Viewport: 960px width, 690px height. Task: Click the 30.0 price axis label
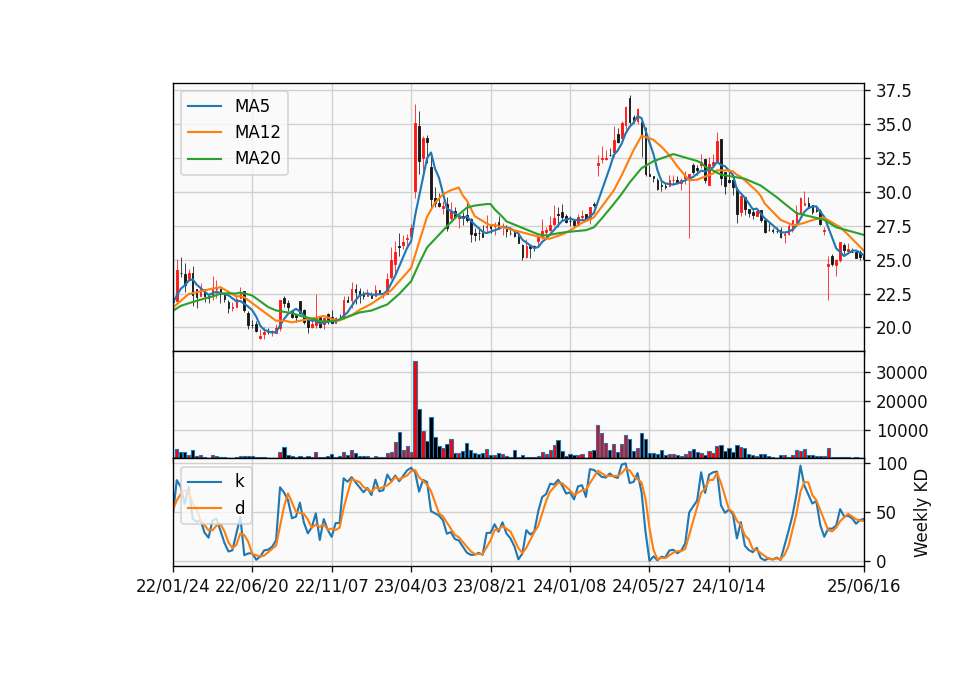pos(893,193)
